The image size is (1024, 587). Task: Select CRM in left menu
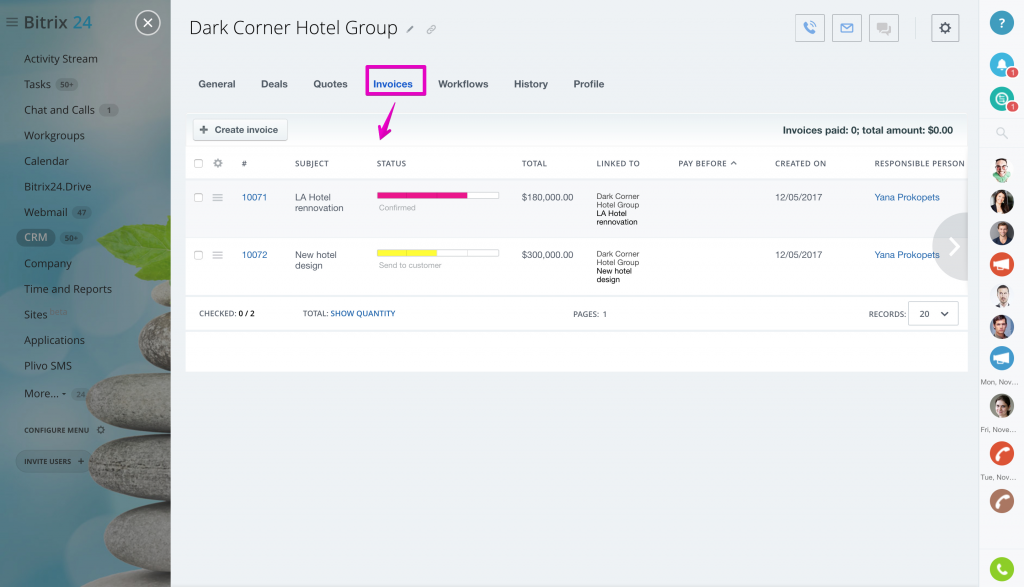(36, 238)
